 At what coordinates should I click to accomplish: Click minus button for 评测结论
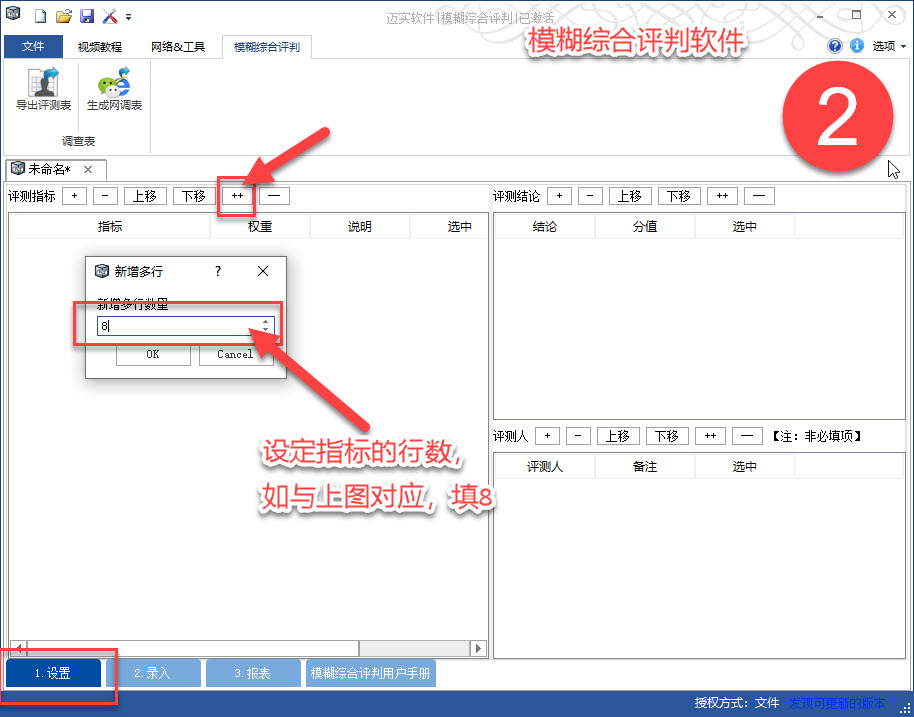(x=590, y=196)
